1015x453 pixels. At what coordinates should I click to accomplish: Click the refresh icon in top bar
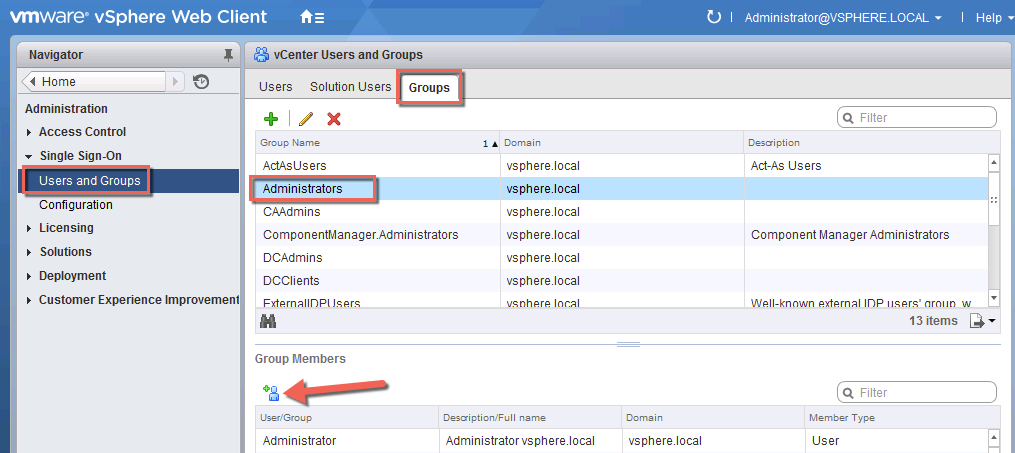click(x=713, y=17)
